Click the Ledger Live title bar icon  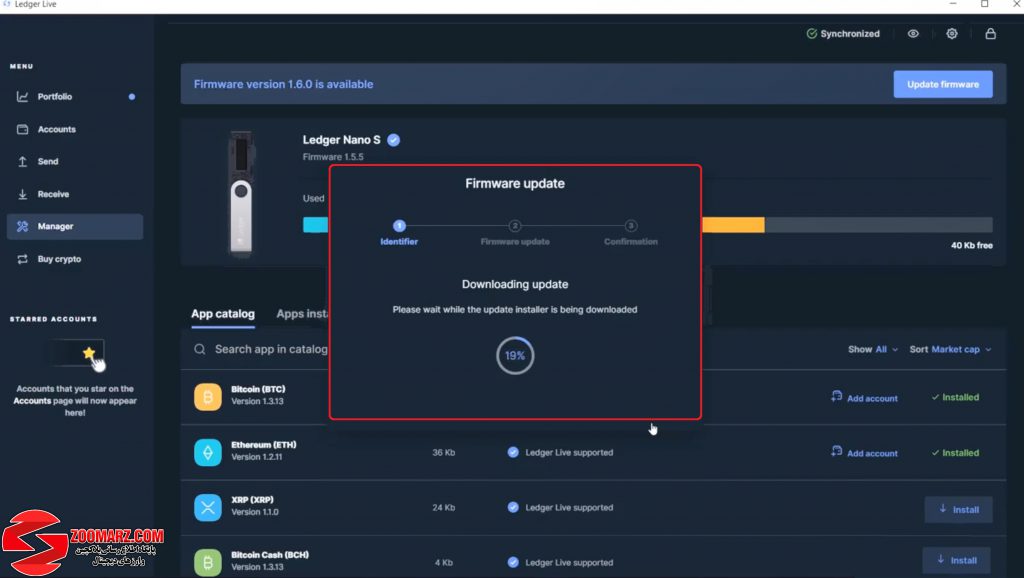coord(7,4)
